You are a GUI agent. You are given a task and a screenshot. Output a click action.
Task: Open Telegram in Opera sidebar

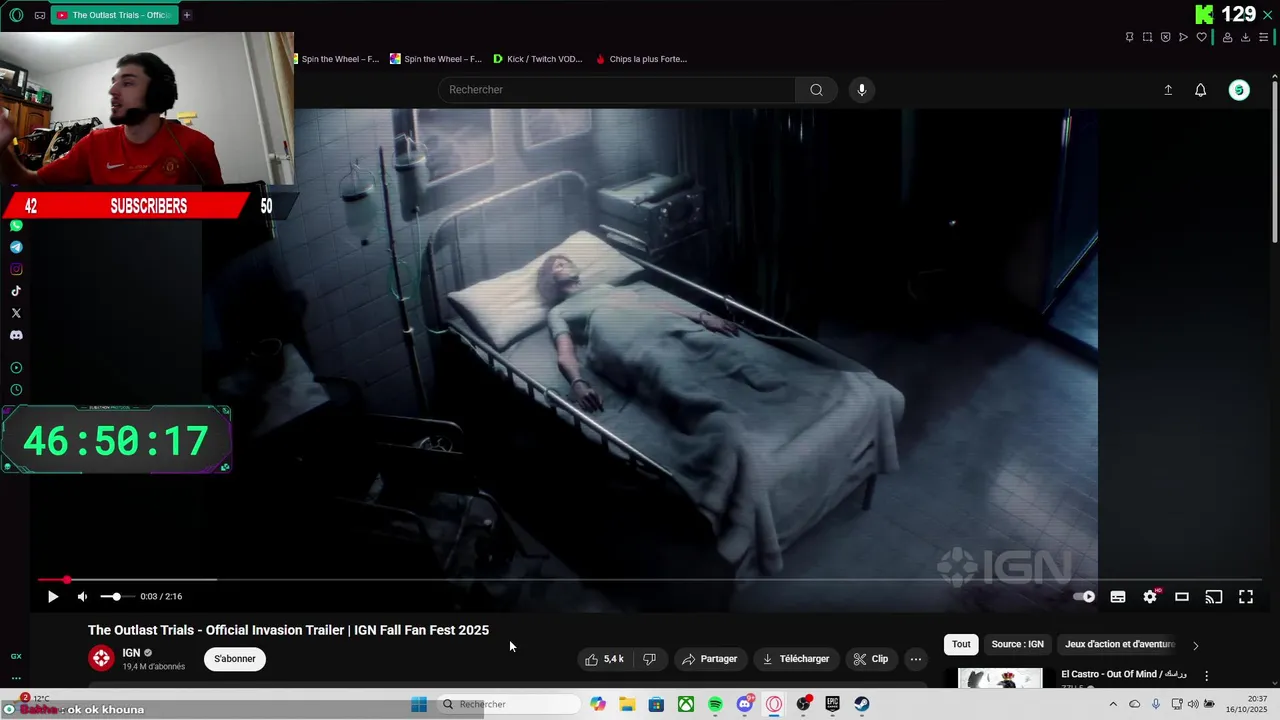(16, 247)
